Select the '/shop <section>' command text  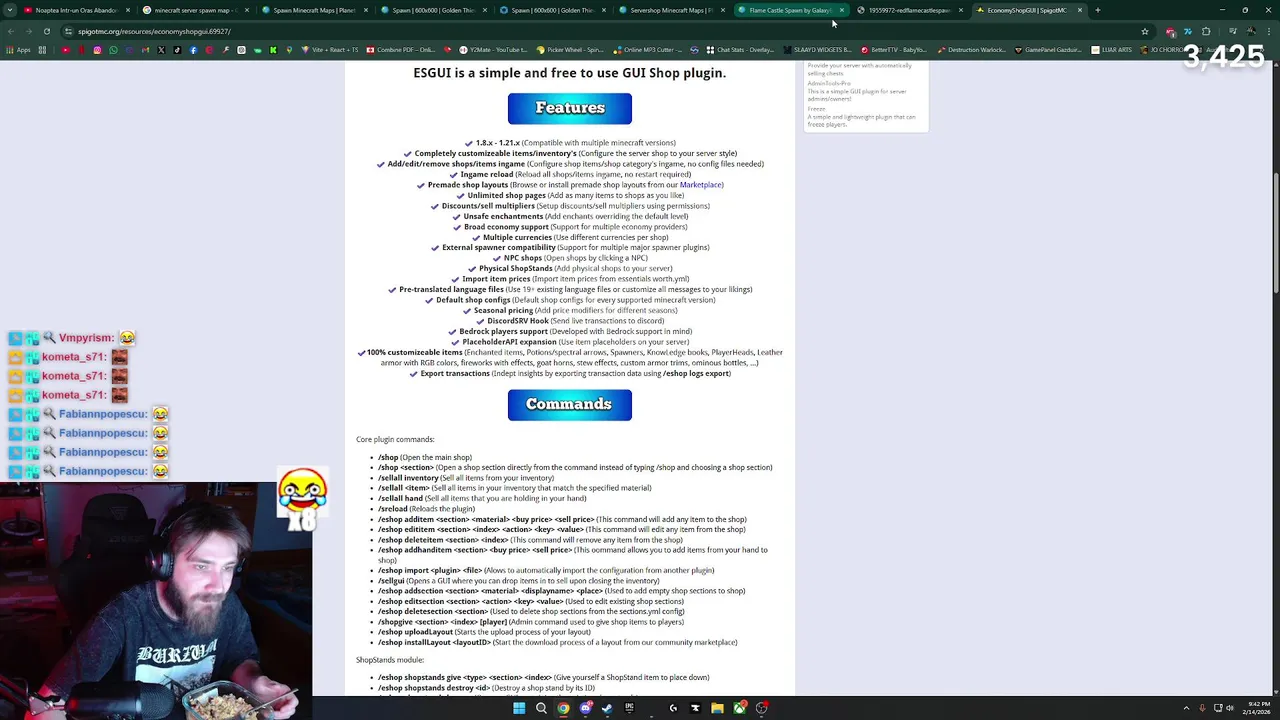pos(406,467)
